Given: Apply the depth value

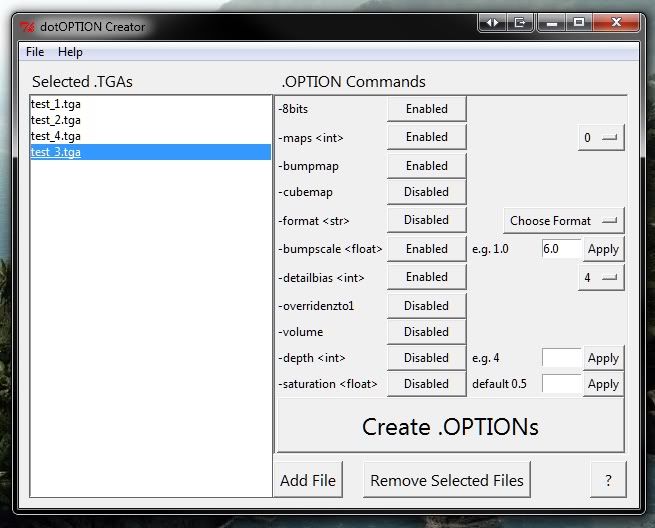Looking at the screenshot, I should click(603, 358).
